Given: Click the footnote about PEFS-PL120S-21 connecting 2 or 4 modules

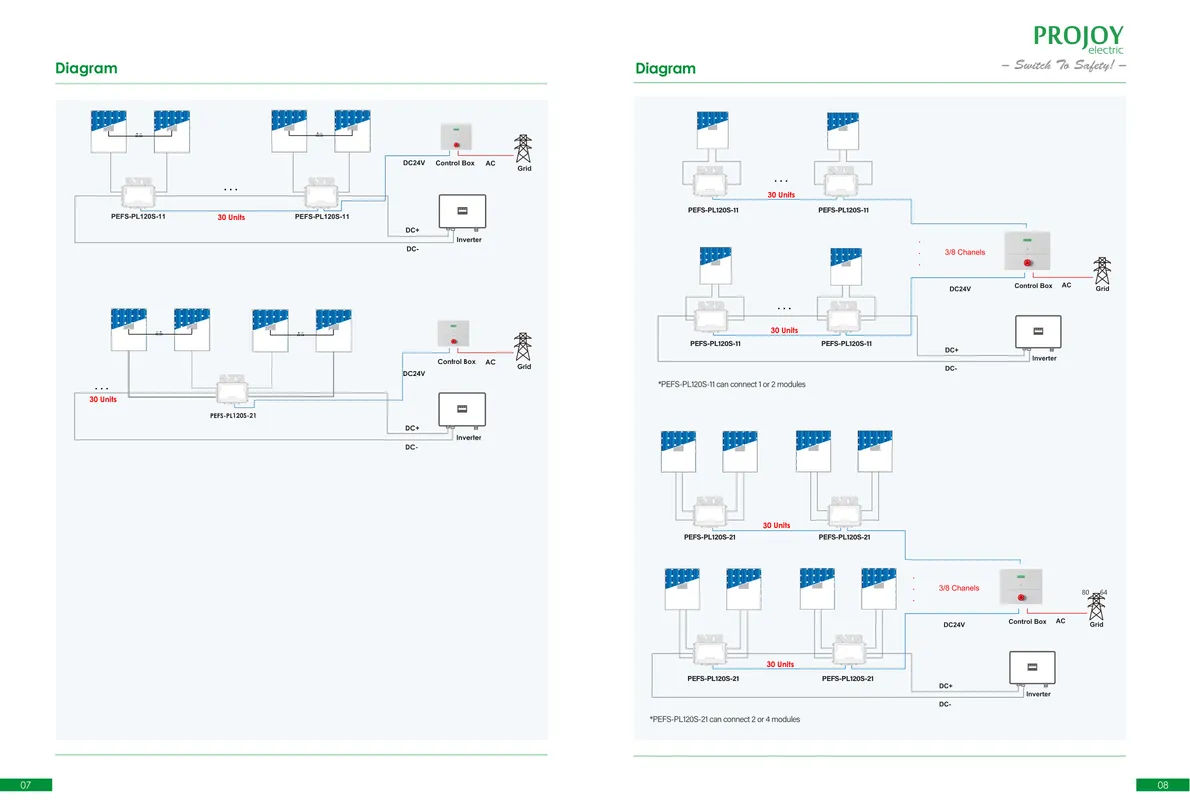Looking at the screenshot, I should pyautogui.click(x=725, y=719).
